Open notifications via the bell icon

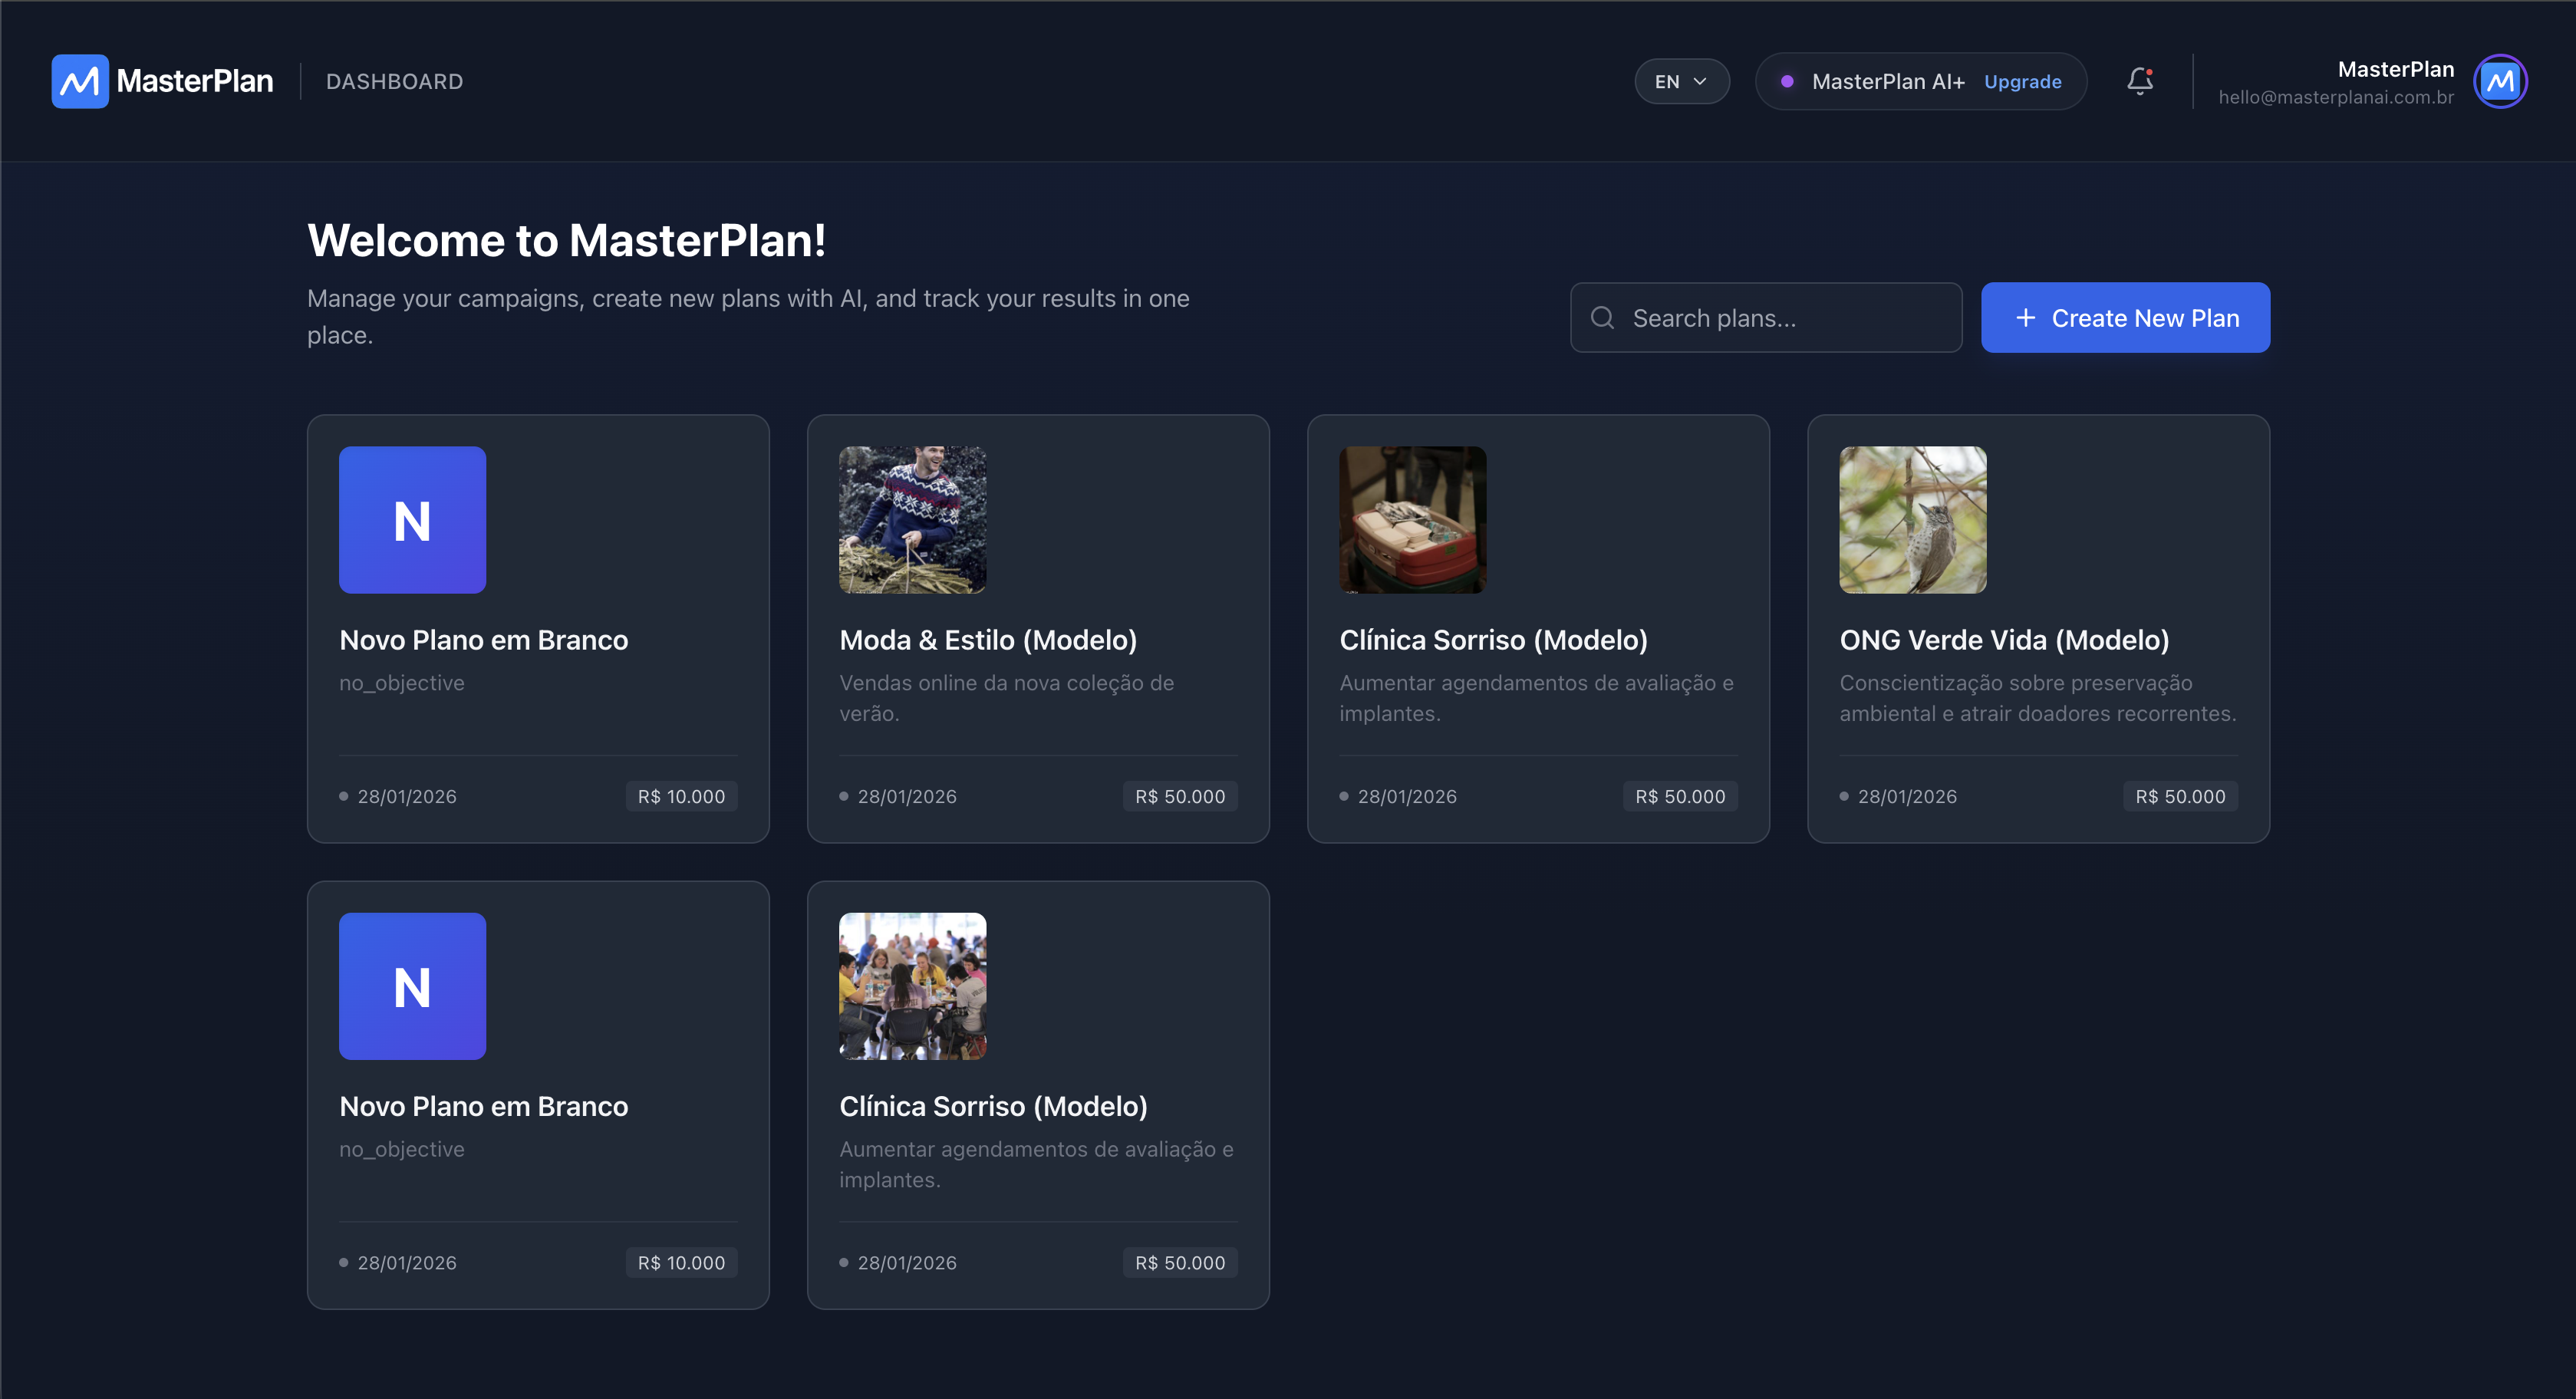pyautogui.click(x=2140, y=81)
